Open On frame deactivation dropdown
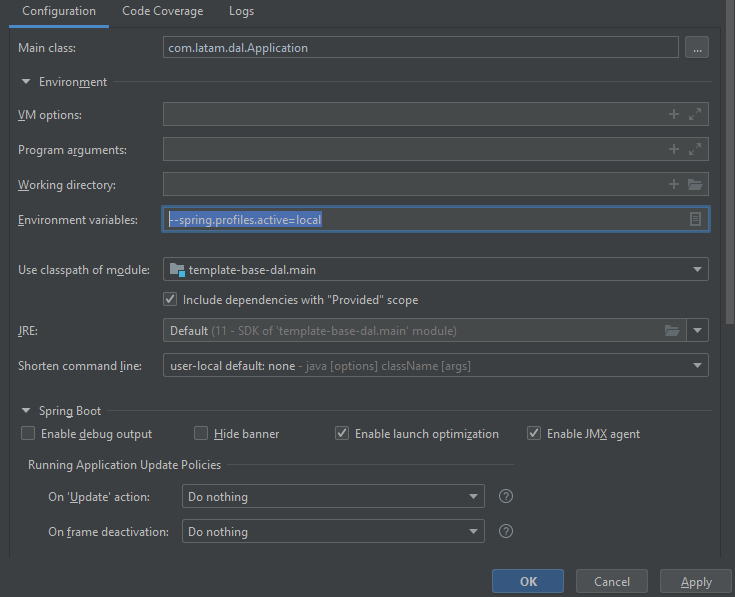 (x=333, y=531)
